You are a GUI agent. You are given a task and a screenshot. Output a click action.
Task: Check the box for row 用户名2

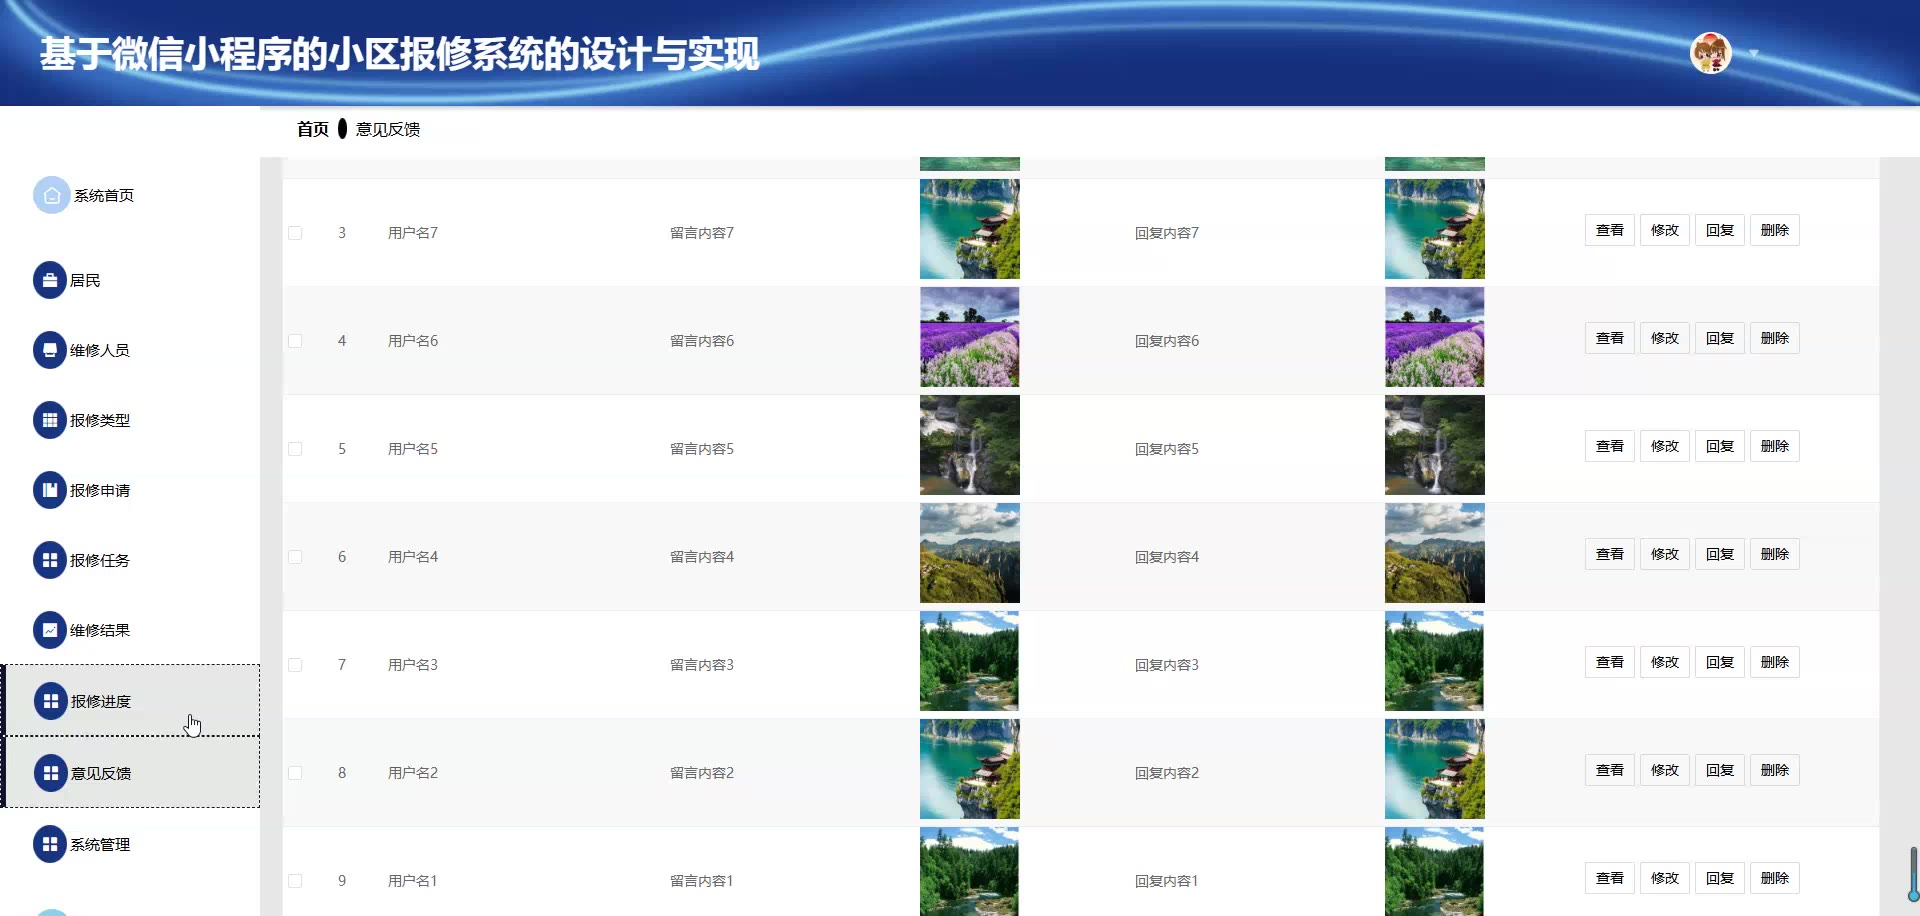[x=295, y=773]
